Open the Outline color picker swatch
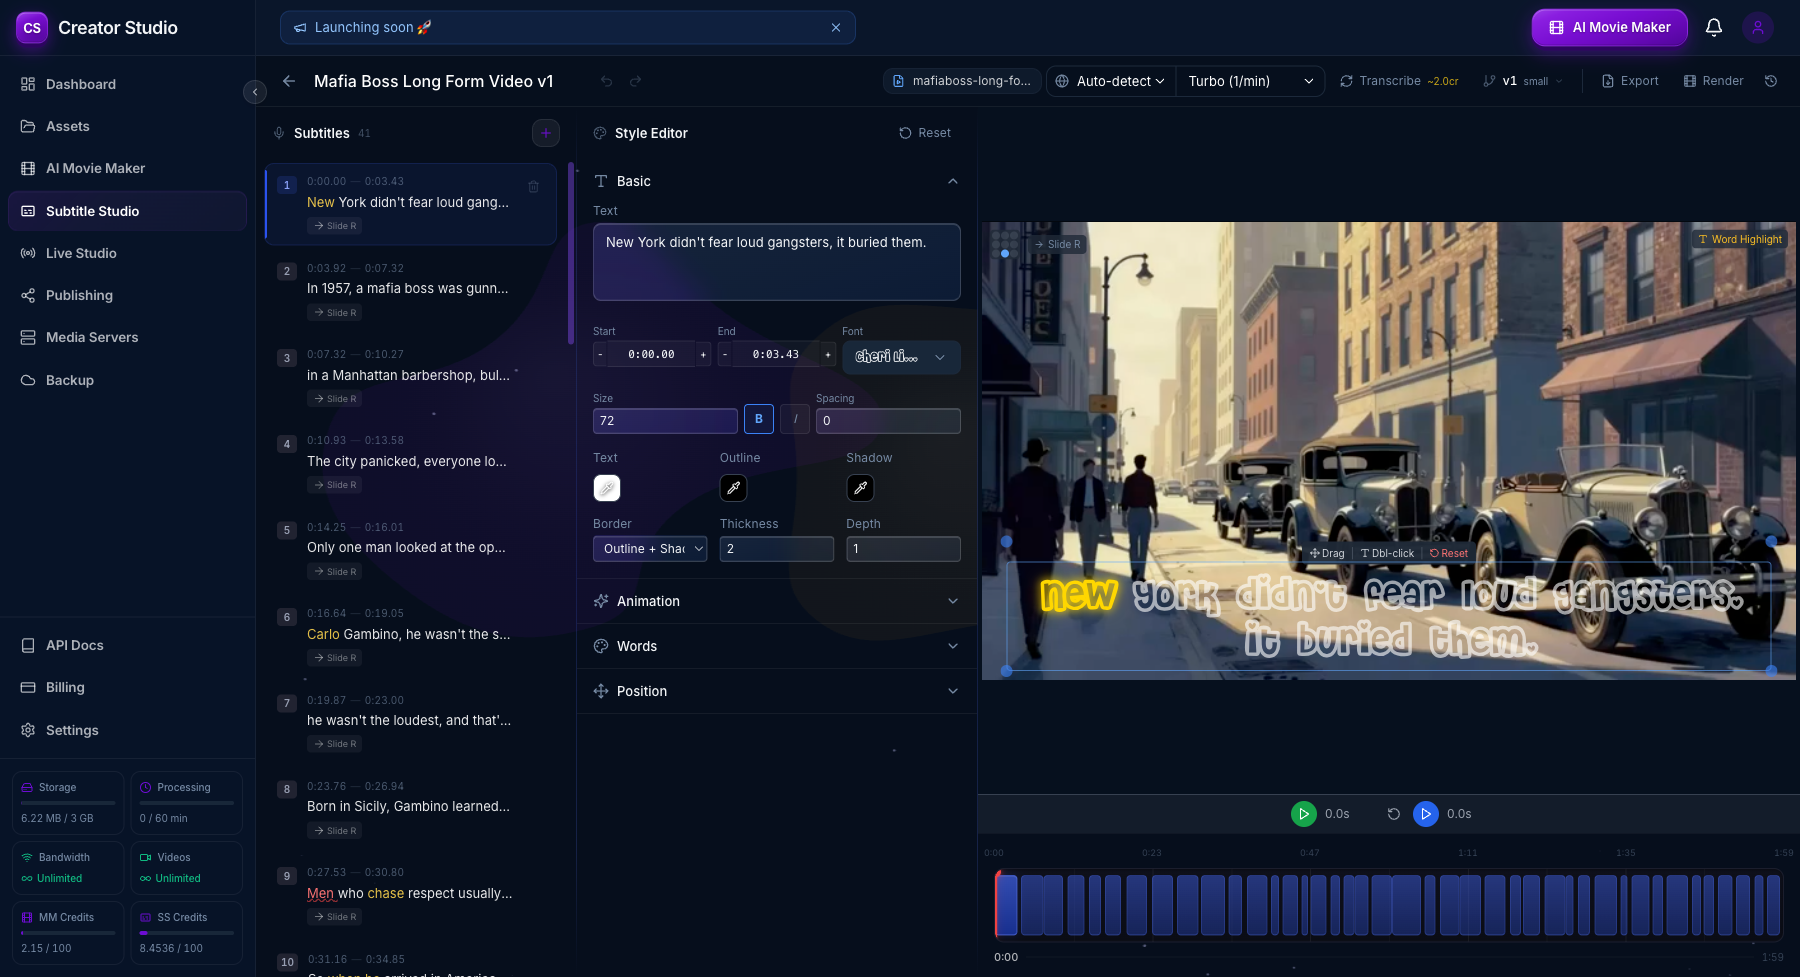Screen dimensions: 1800x977 (733, 488)
